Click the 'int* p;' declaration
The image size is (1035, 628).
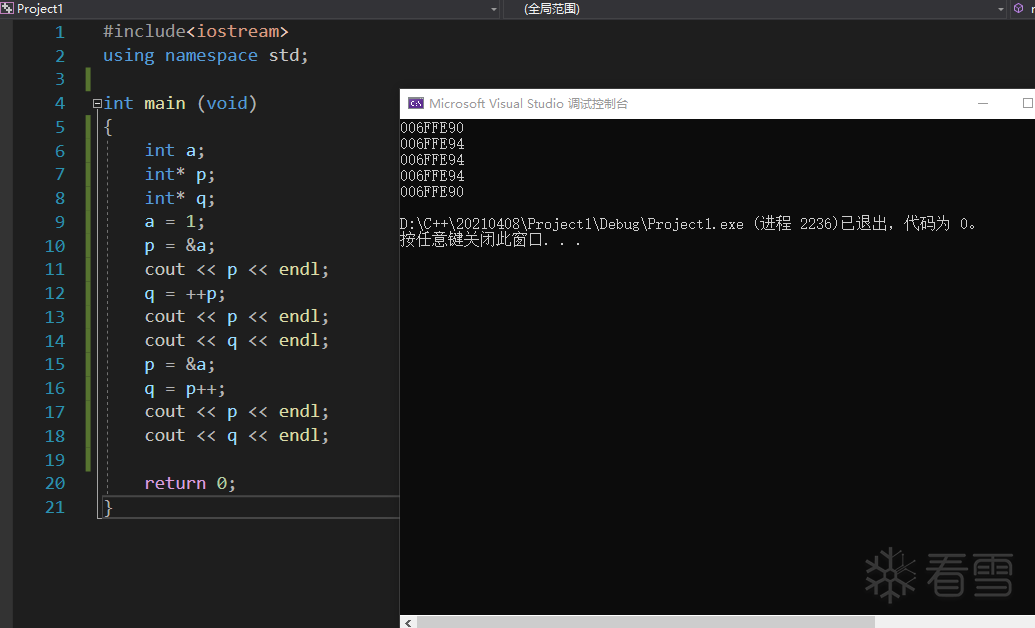tap(180, 174)
